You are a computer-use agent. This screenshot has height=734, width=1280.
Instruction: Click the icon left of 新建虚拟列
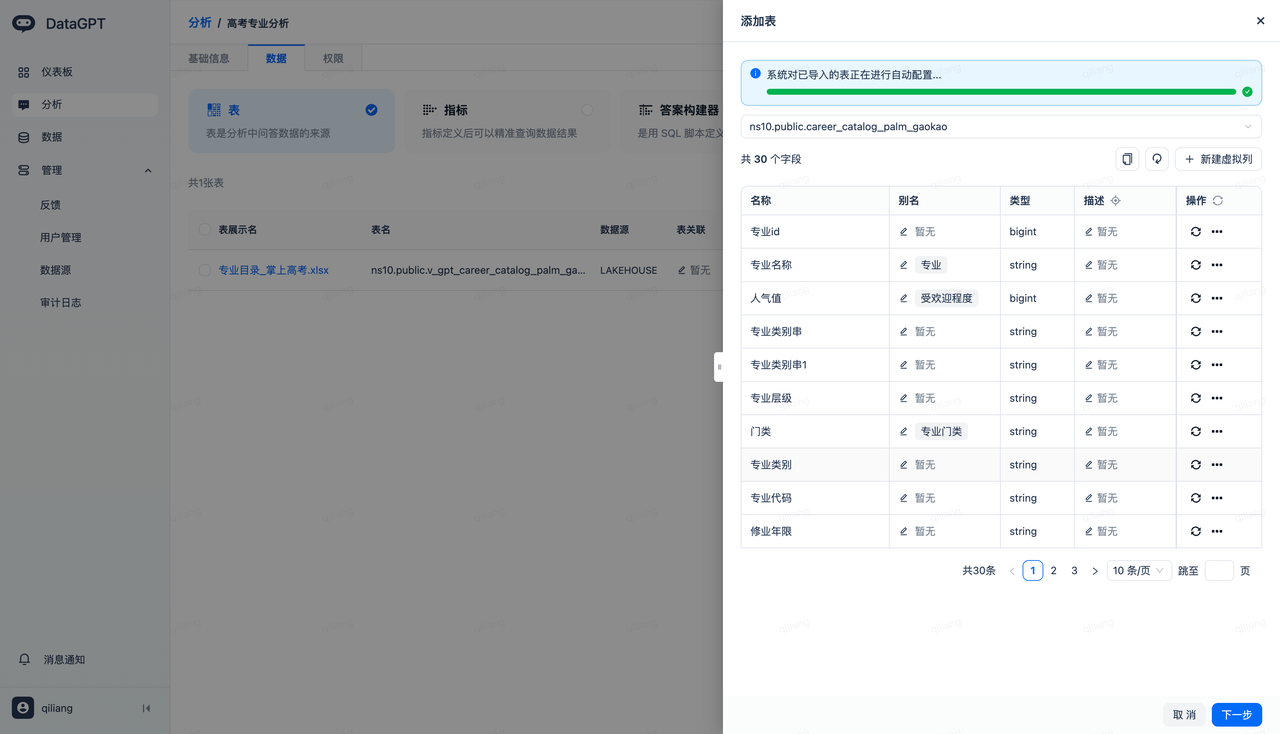(1157, 159)
